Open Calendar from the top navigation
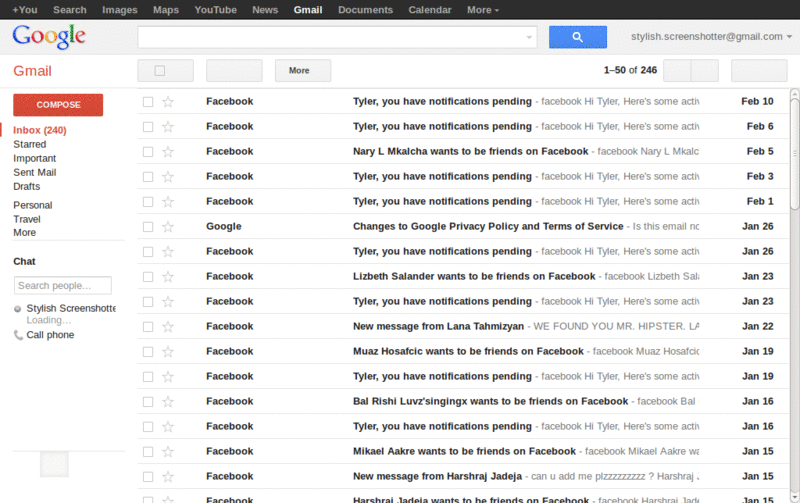 430,10
